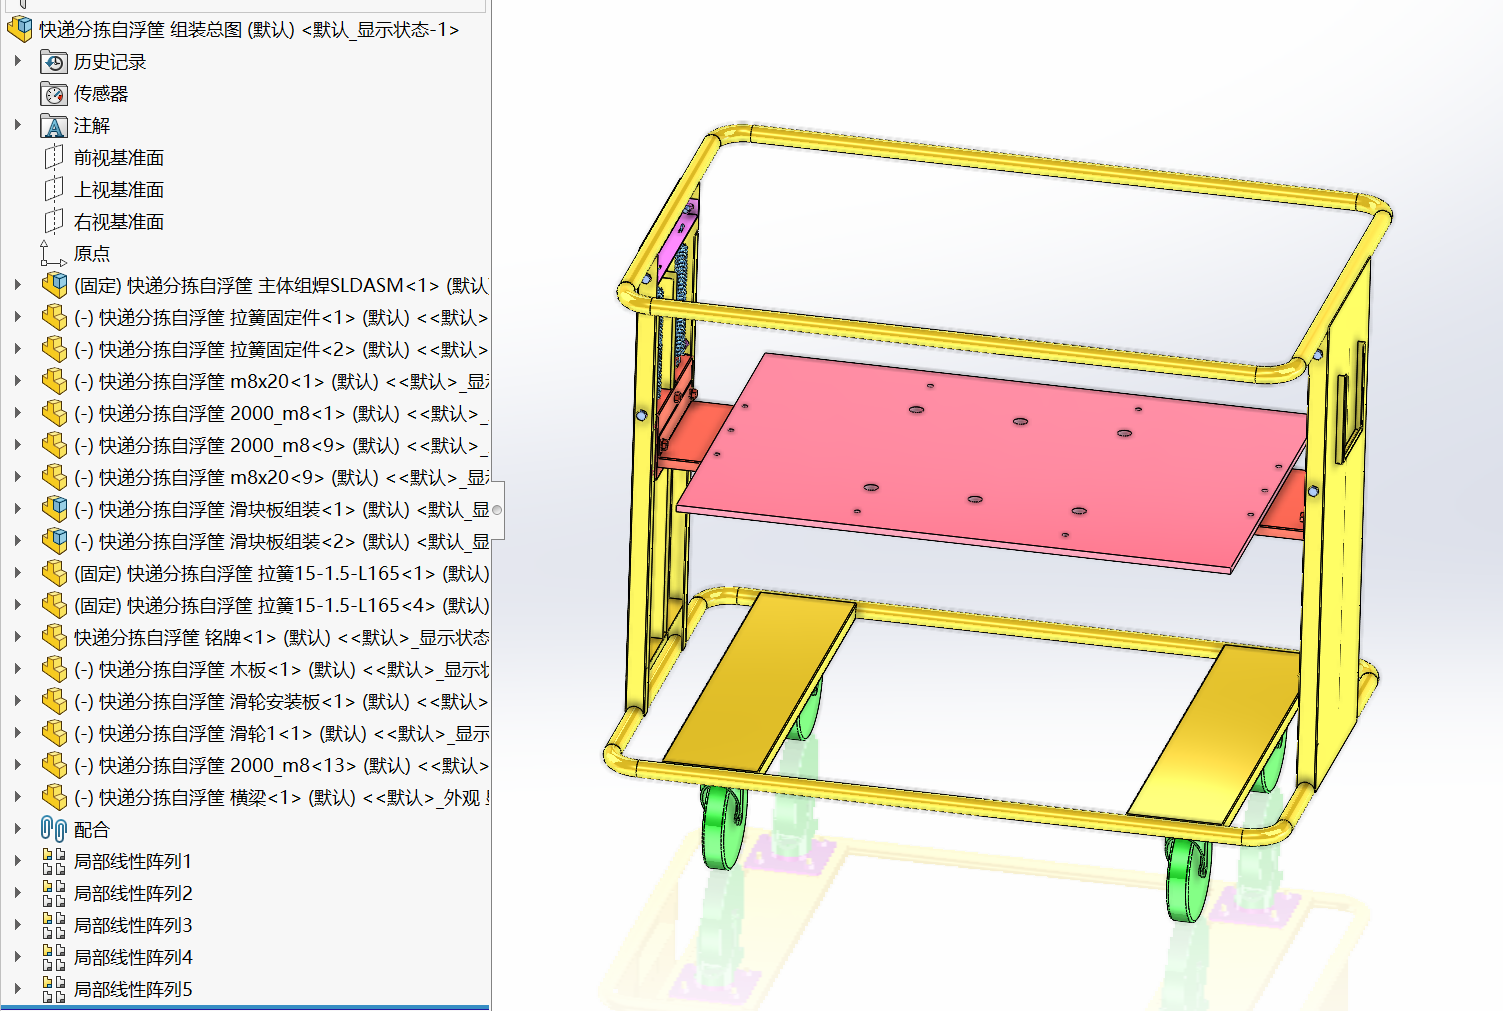
Task: Expand the 2000_m8<1> component
Action: 18,414
